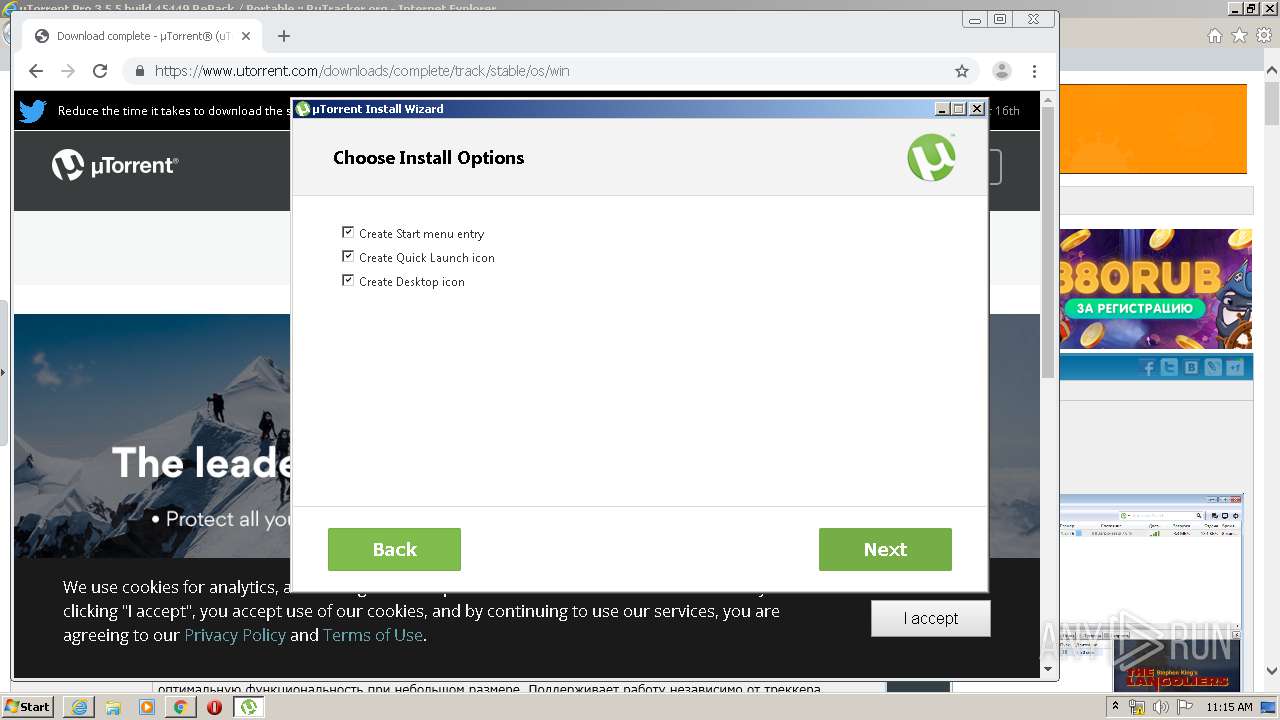
Task: Click The Langoliers poster thumbnail
Action: point(1177,666)
